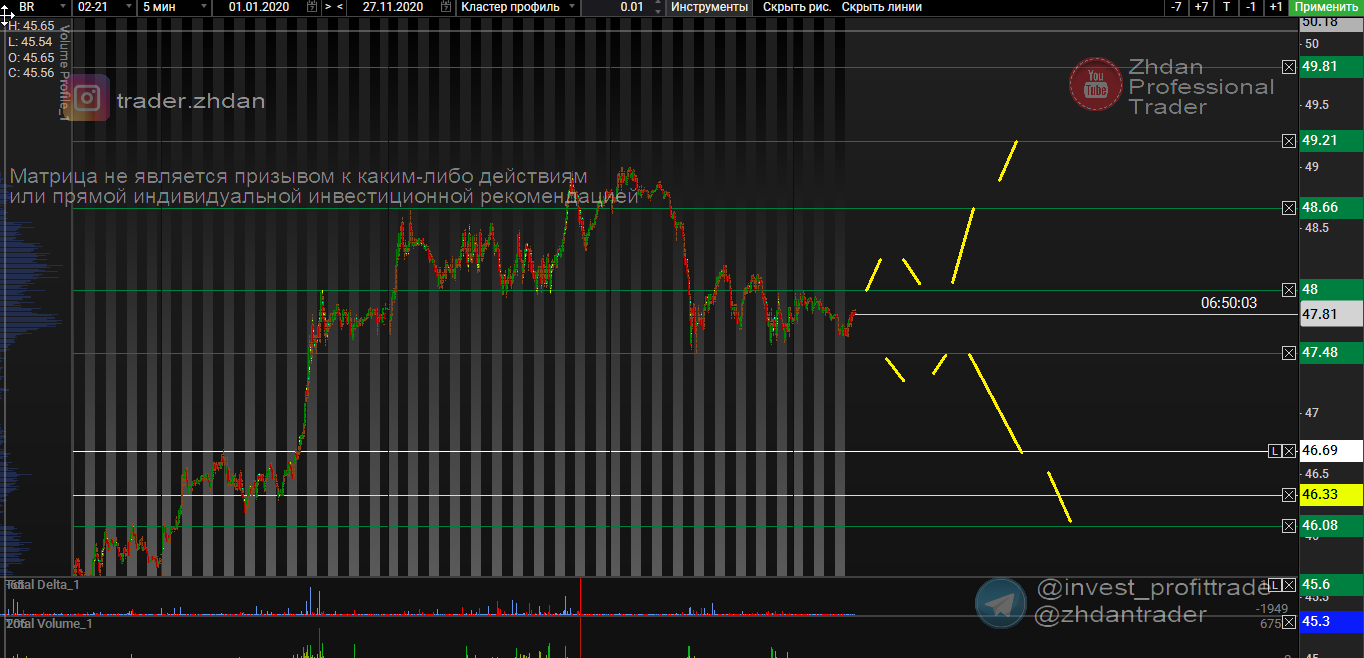Image resolution: width=1364 pixels, height=658 pixels.
Task: Click the current price tag 47.81
Action: click(1331, 314)
